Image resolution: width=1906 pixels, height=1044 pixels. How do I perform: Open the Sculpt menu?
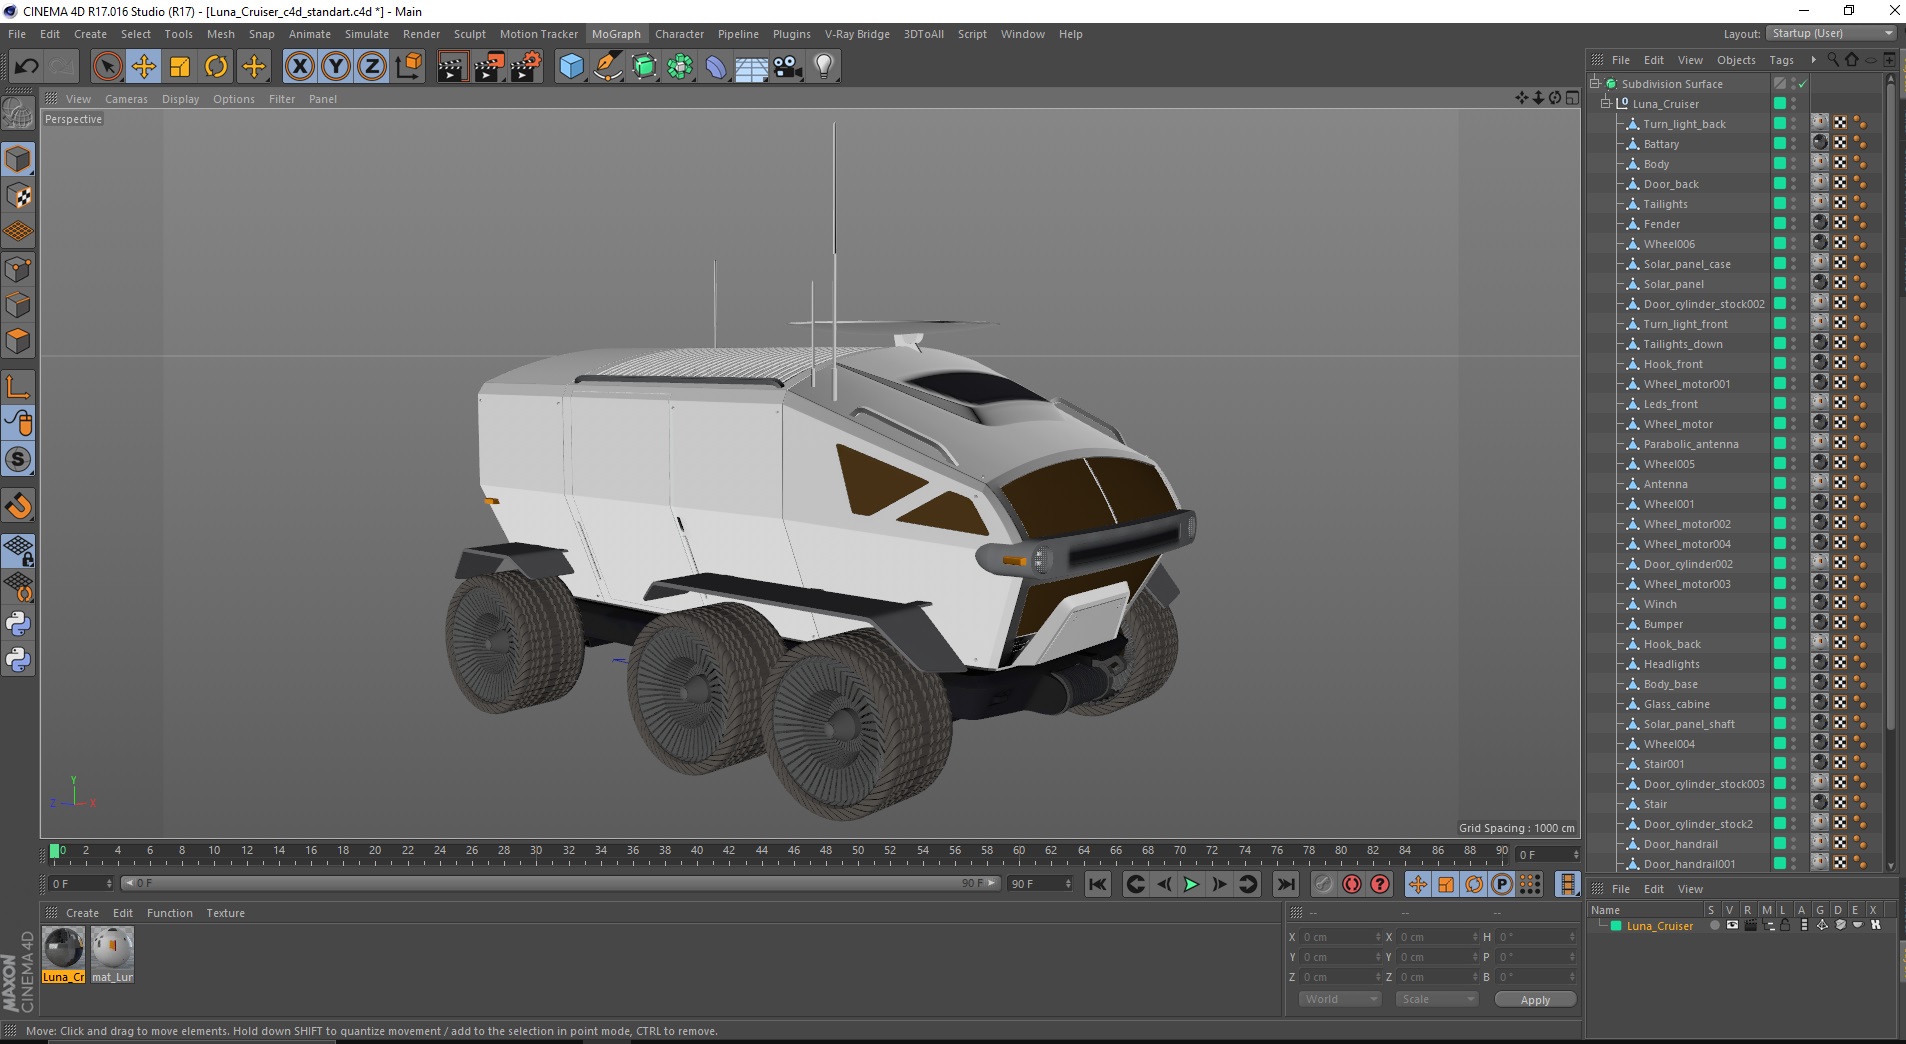[x=469, y=34]
